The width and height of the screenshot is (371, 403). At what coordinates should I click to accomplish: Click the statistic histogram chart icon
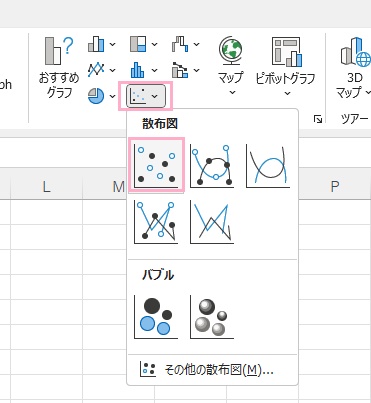138,70
